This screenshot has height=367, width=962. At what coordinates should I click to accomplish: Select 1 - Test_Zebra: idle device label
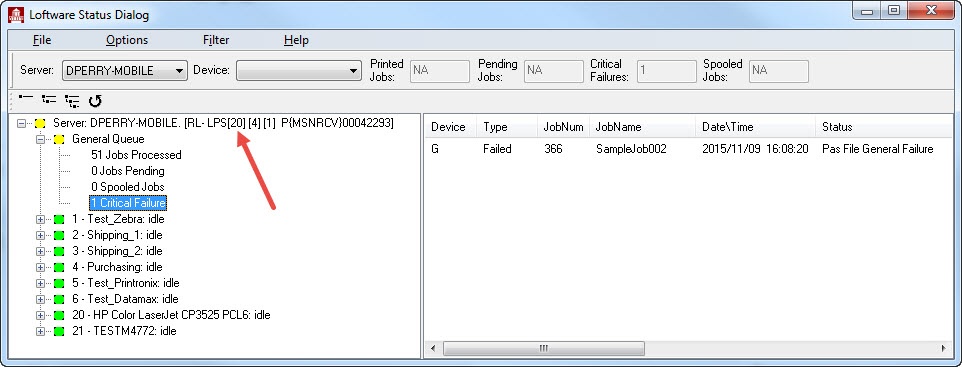[118, 219]
